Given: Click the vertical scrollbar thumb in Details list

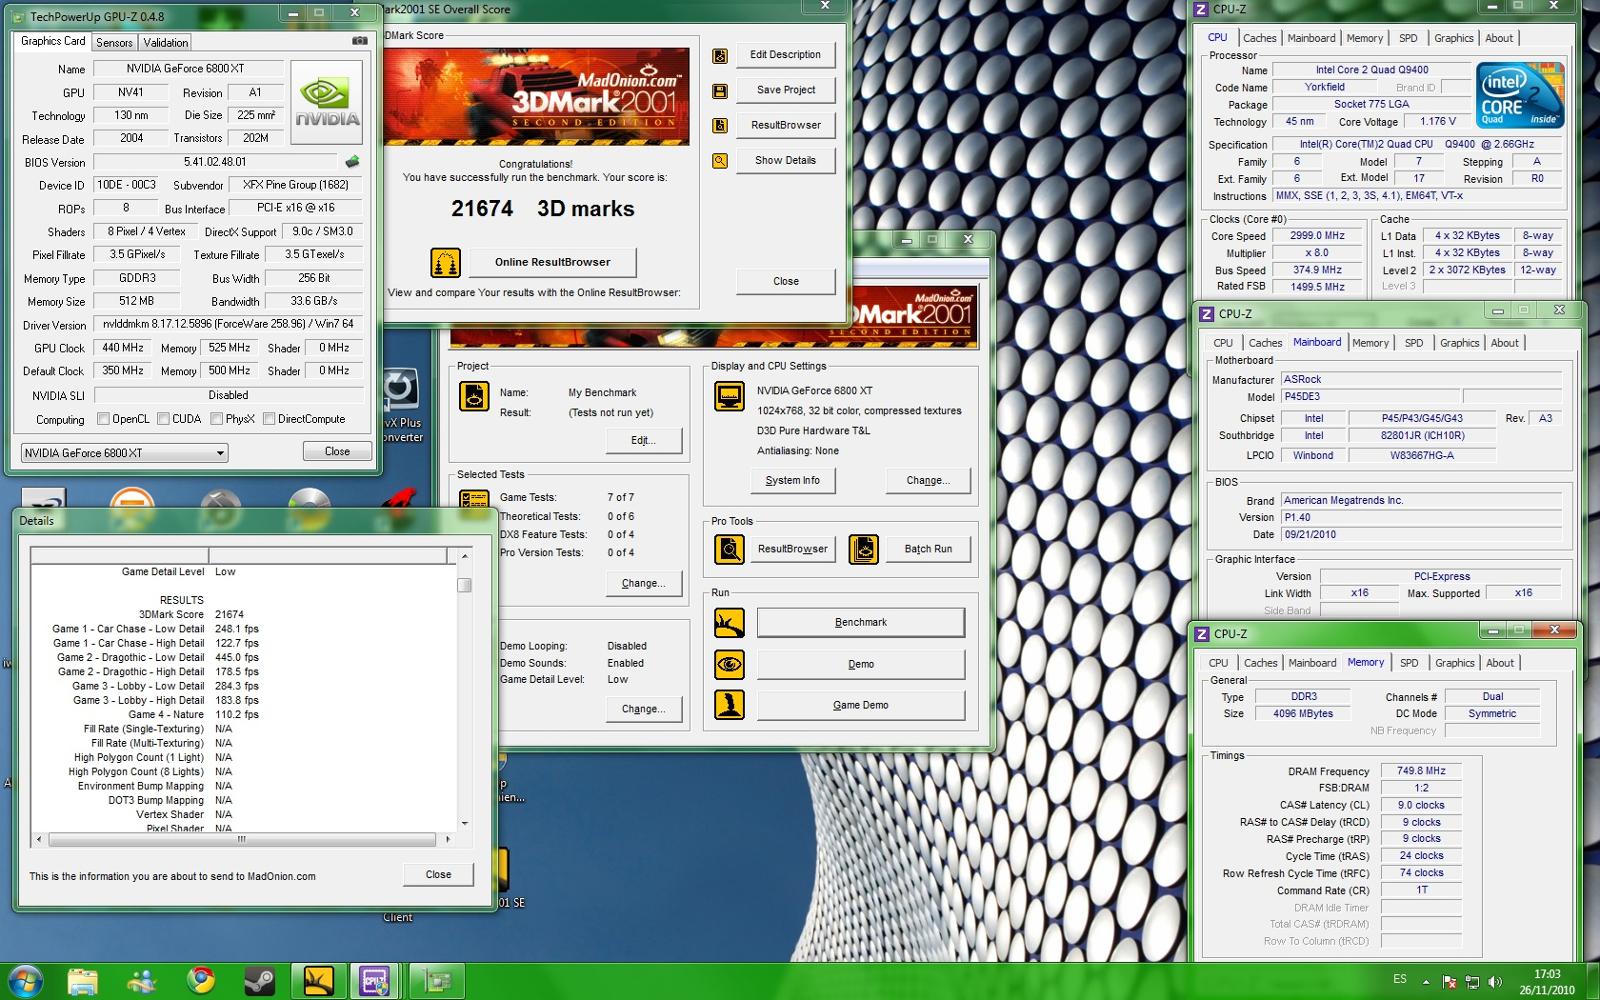Looking at the screenshot, I should click(464, 585).
